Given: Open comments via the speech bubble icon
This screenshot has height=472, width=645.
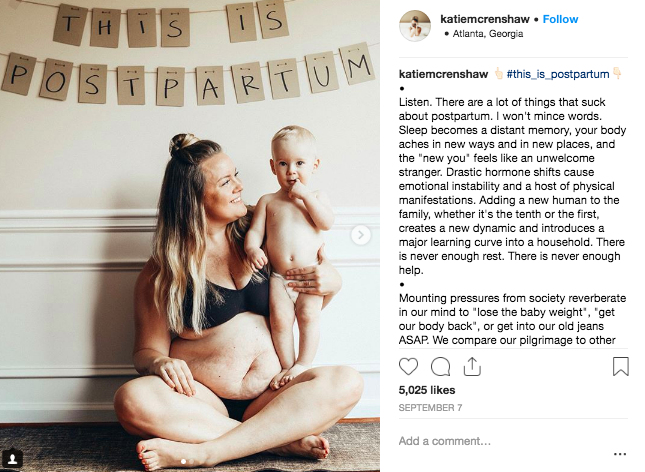Looking at the screenshot, I should pyautogui.click(x=440, y=366).
